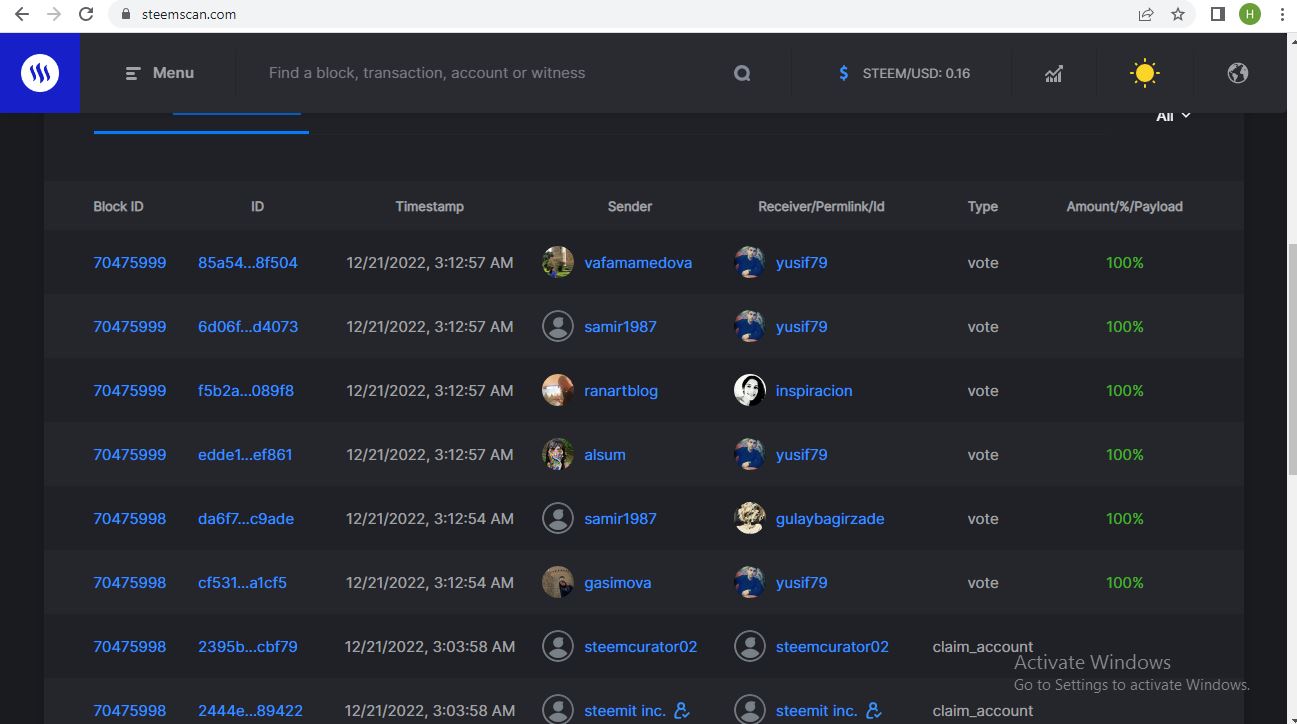The image size is (1297, 724).
Task: Open transaction da6f7...c9ade
Action: tap(246, 519)
